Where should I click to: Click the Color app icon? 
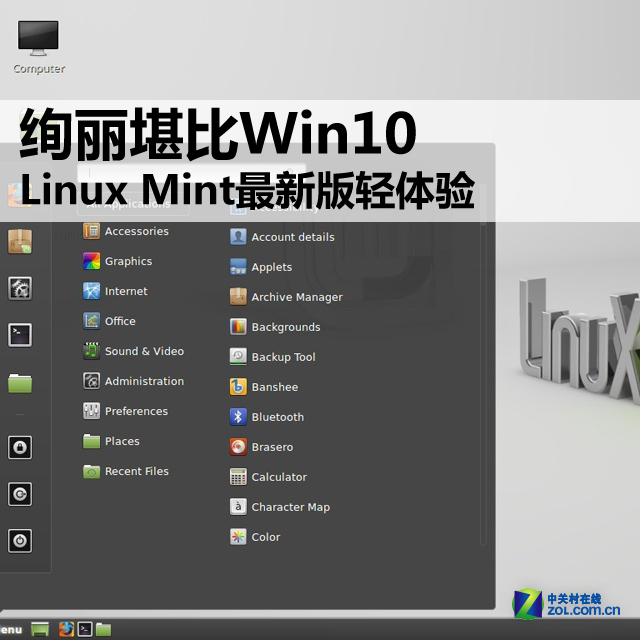click(x=238, y=537)
